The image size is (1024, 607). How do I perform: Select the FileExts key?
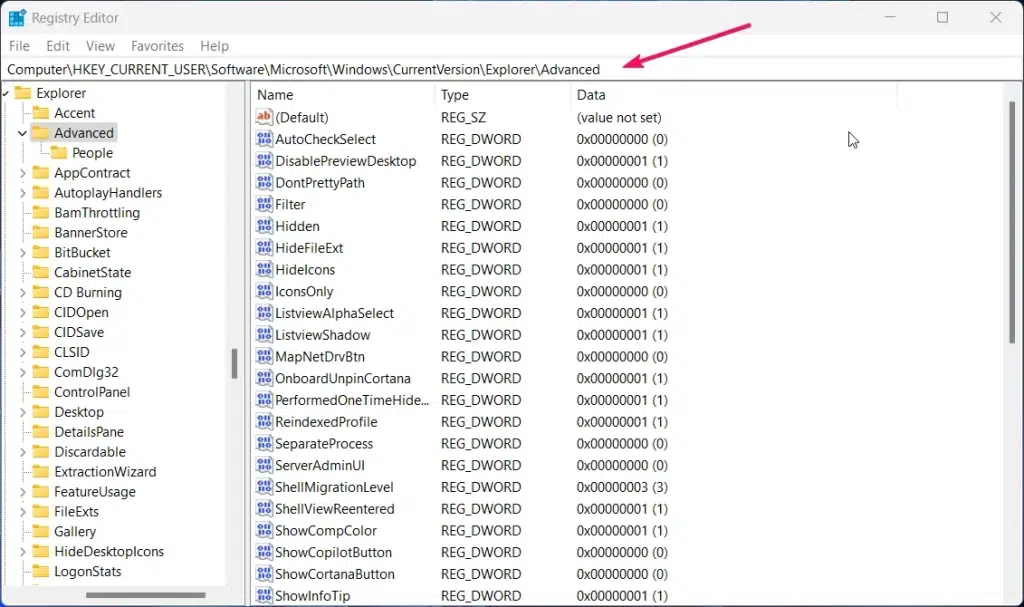point(76,511)
